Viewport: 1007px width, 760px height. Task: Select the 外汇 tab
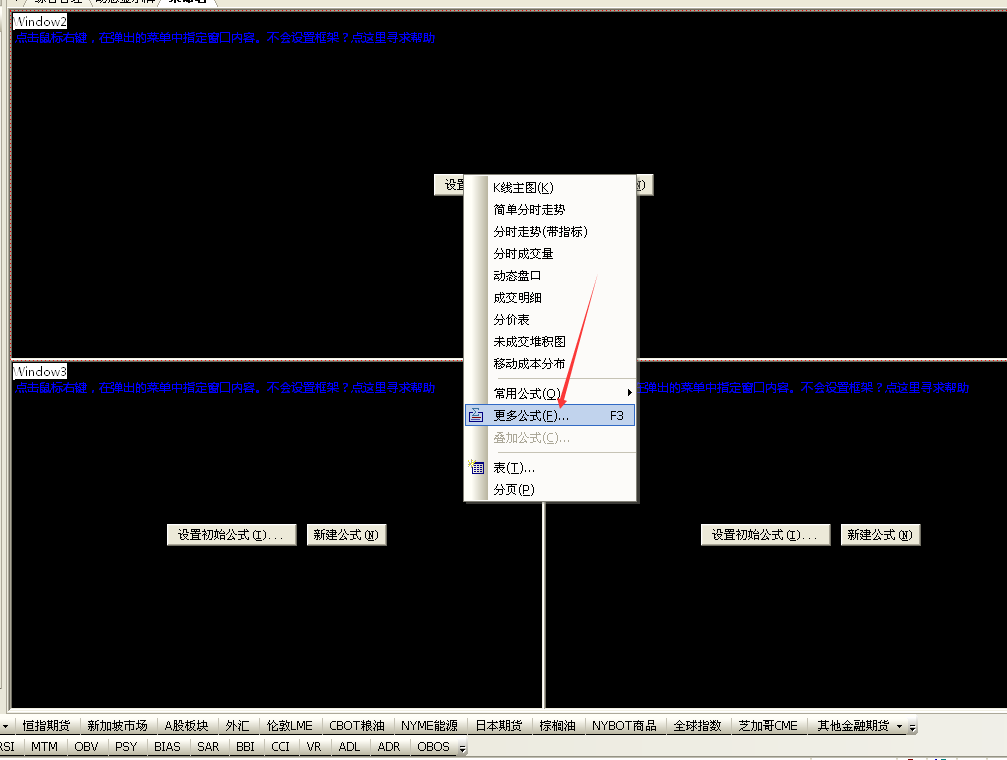pyautogui.click(x=237, y=726)
